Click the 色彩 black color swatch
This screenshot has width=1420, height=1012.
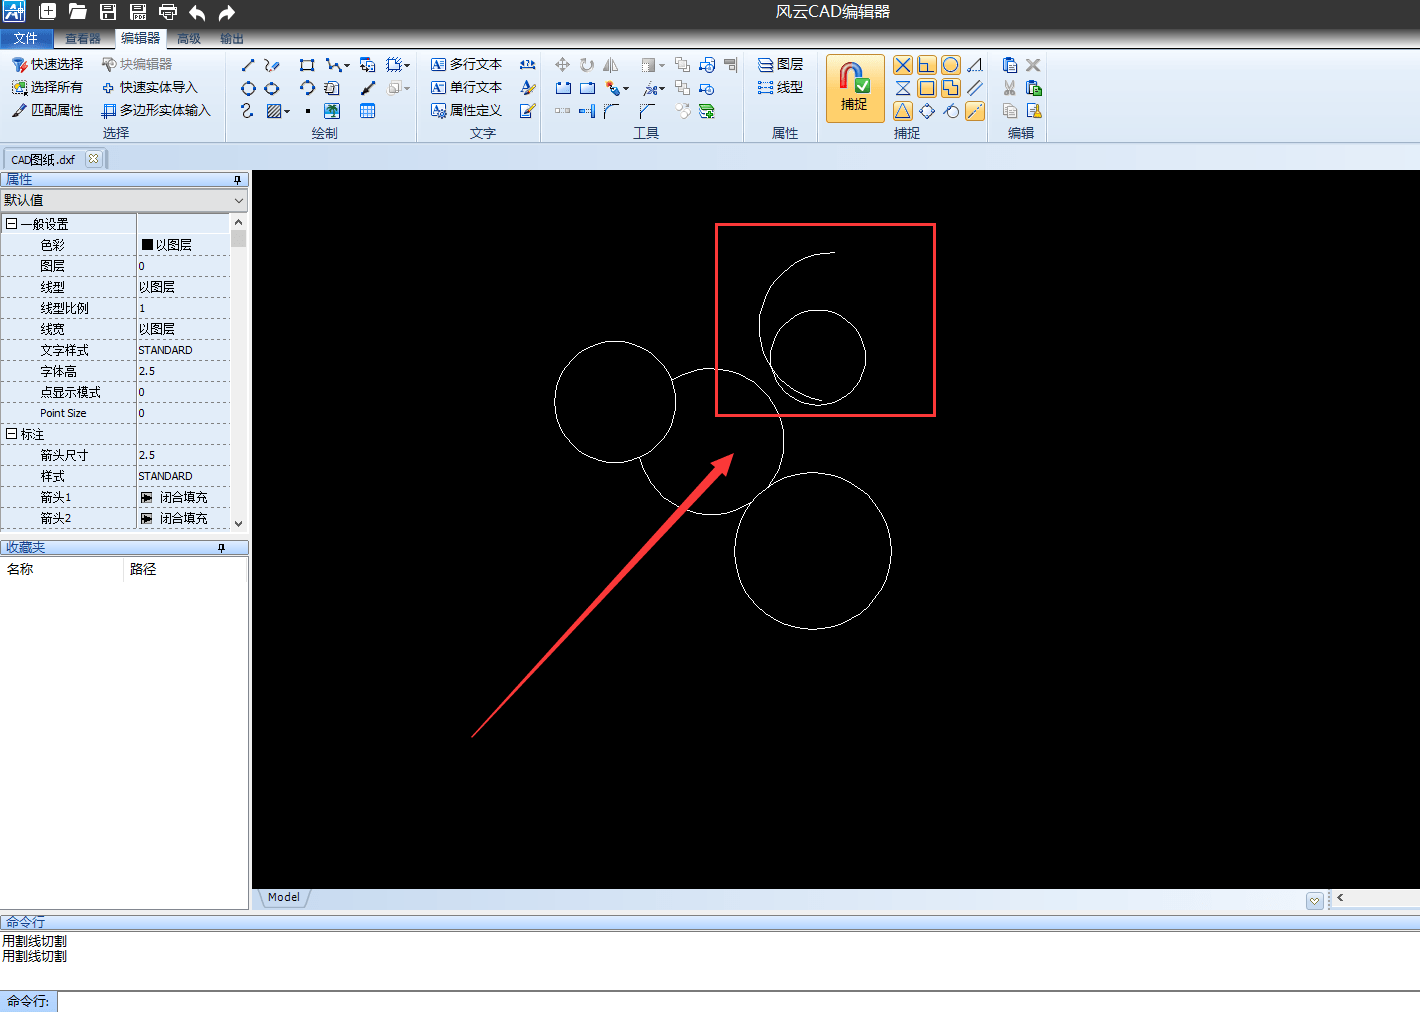coord(147,245)
